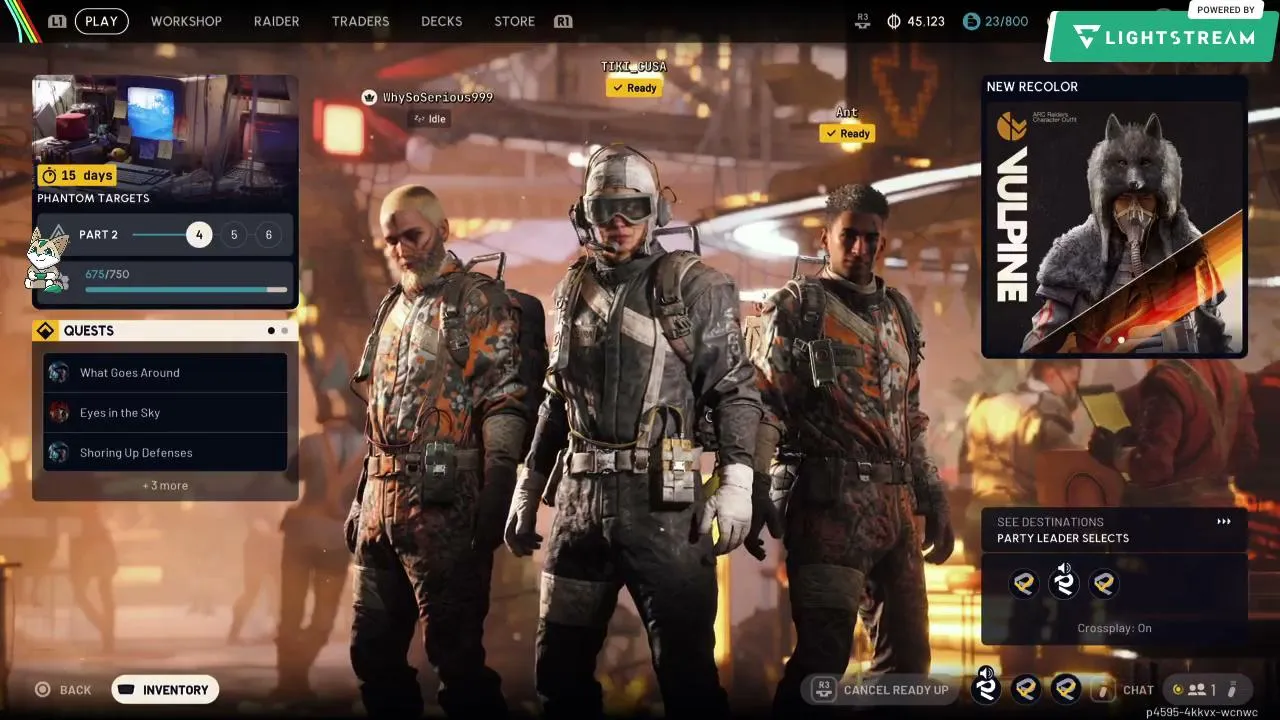1280x720 pixels.
Task: Open the PLAY tab
Action: 101,21
